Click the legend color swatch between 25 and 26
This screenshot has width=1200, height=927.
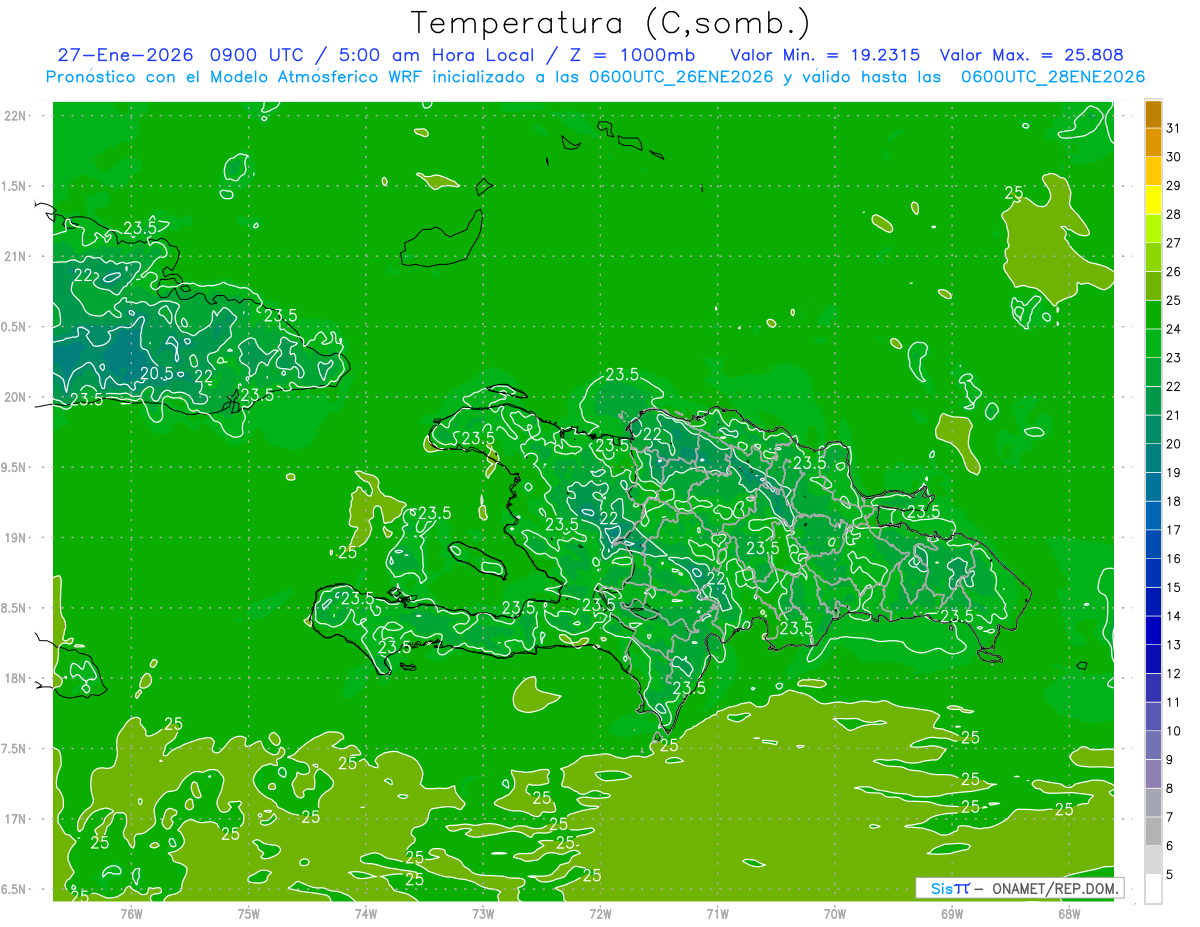coord(1153,286)
